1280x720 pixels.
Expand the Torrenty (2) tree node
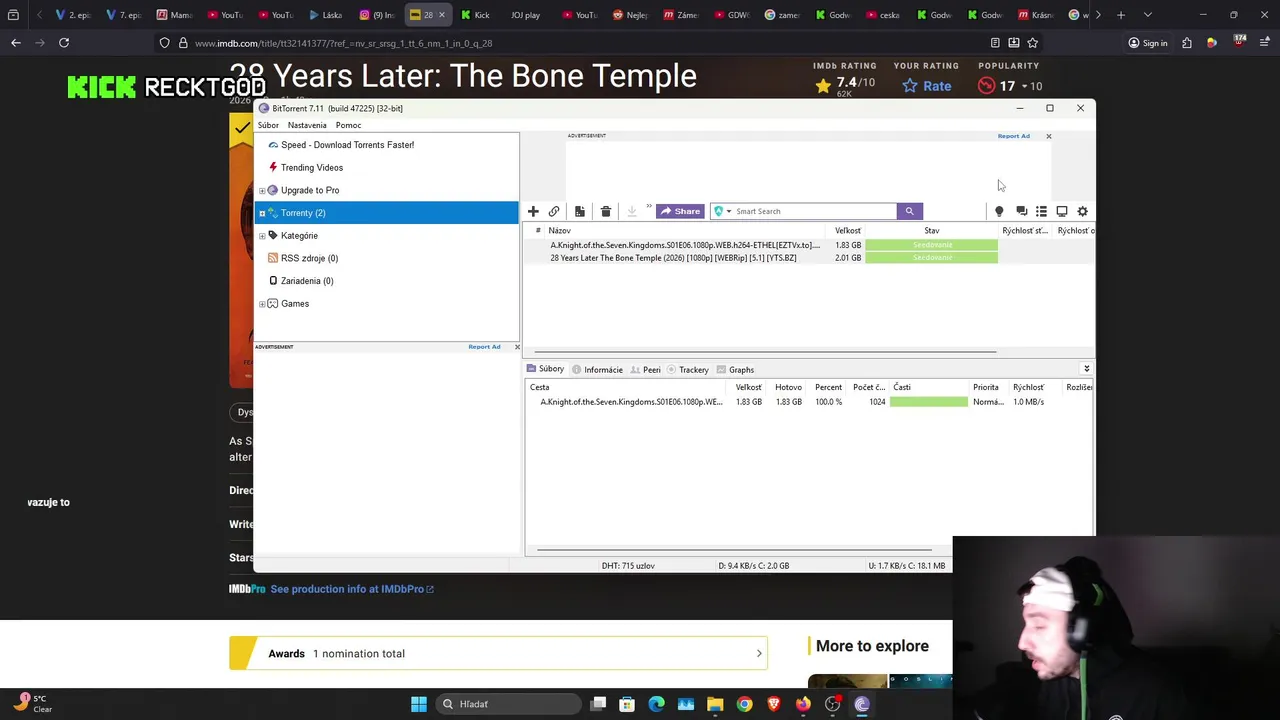tap(262, 213)
